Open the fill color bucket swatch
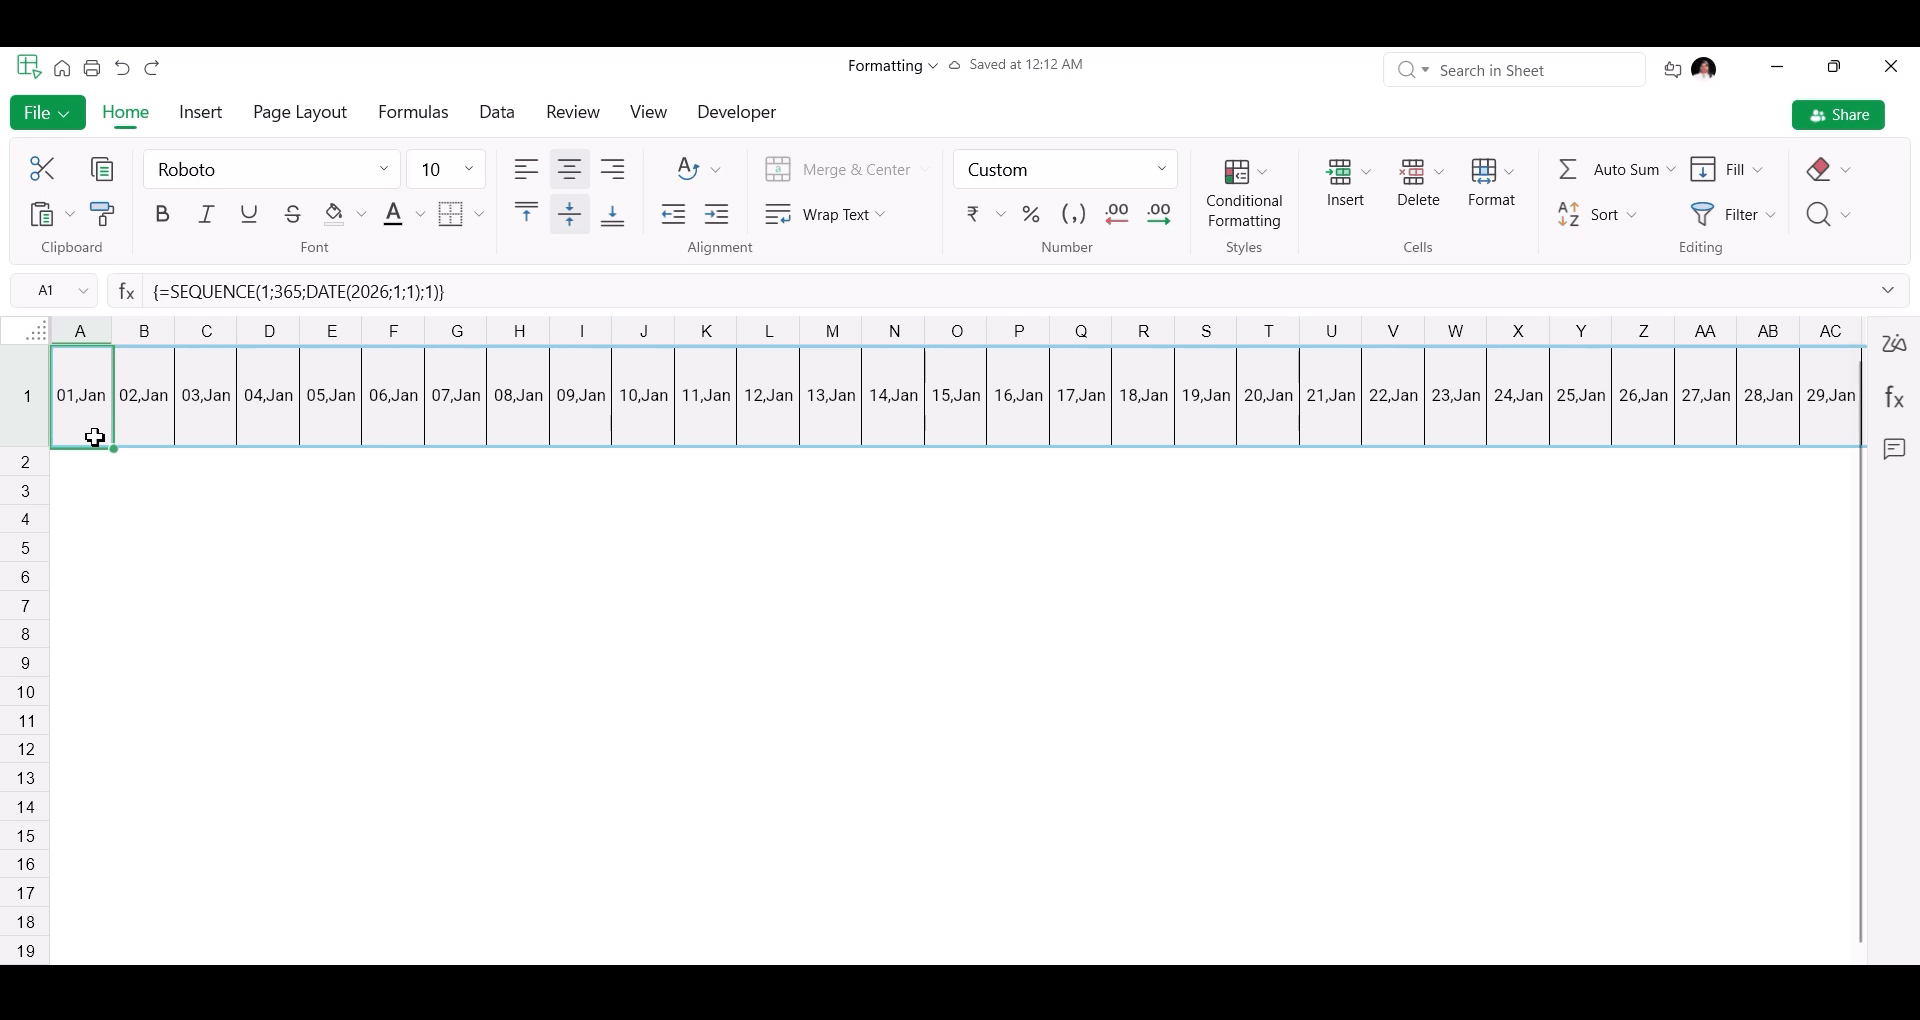Image resolution: width=1920 pixels, height=1020 pixels. pos(335,214)
